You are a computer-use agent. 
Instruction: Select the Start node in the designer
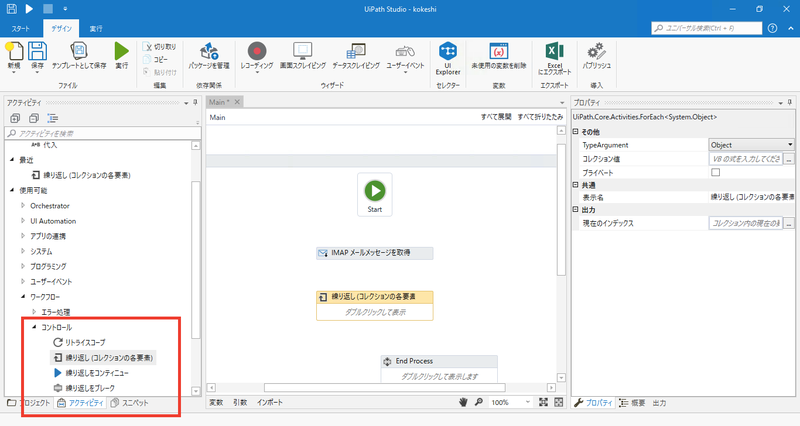[x=374, y=194]
